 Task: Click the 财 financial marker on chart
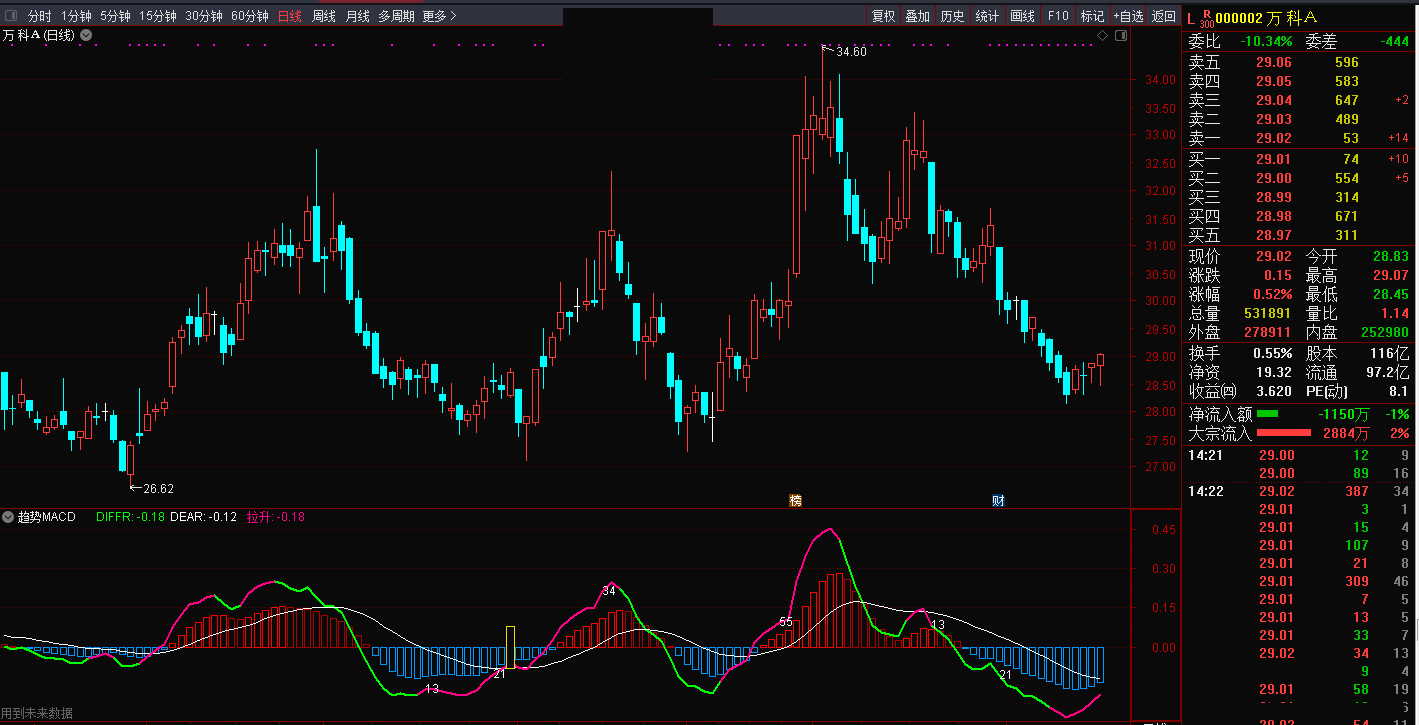point(998,501)
